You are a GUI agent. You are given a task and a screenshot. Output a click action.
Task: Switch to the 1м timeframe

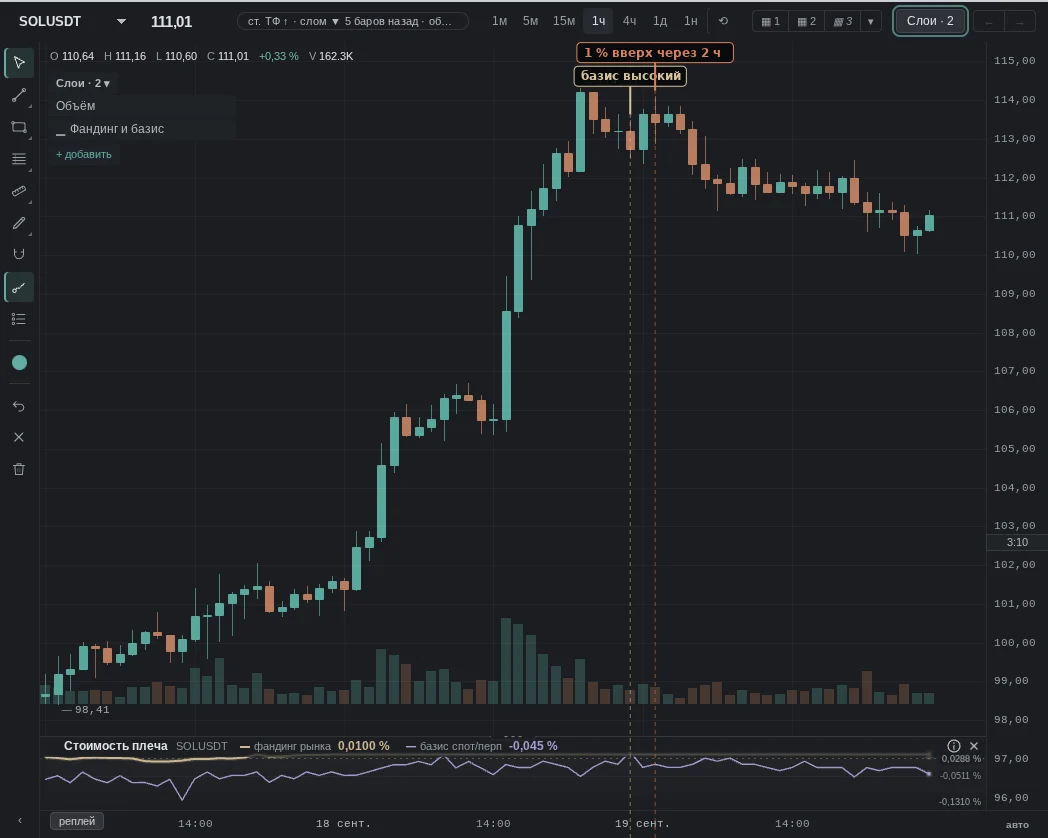coord(499,21)
